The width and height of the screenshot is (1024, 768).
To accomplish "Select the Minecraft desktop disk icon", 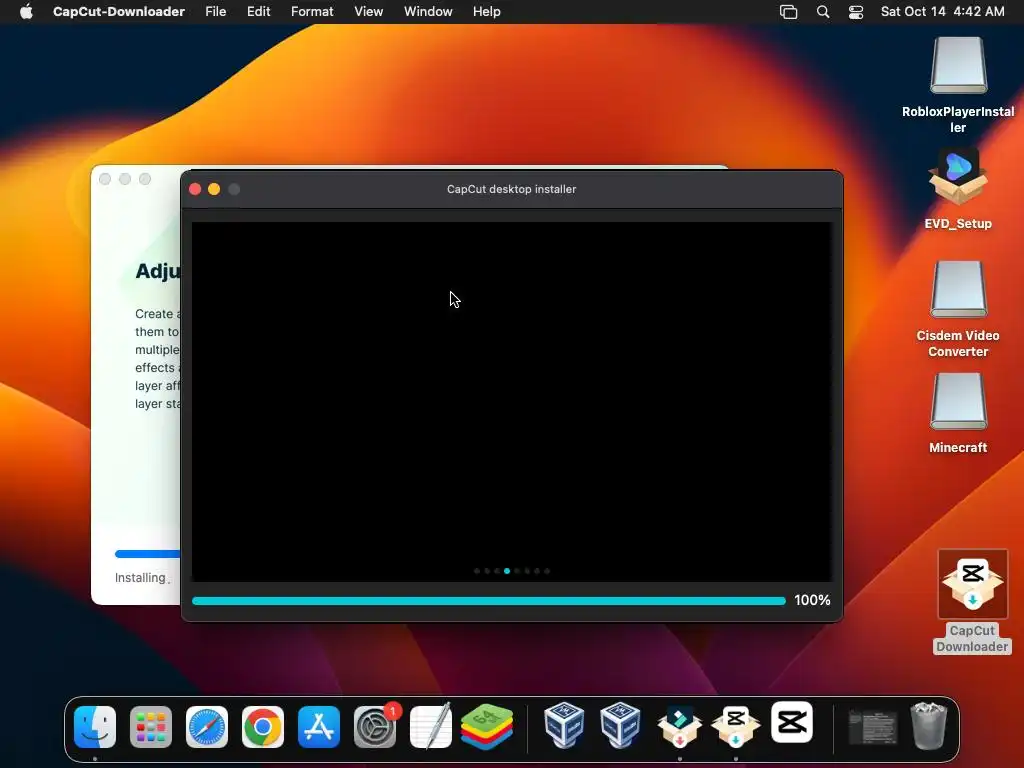I will click(x=958, y=402).
